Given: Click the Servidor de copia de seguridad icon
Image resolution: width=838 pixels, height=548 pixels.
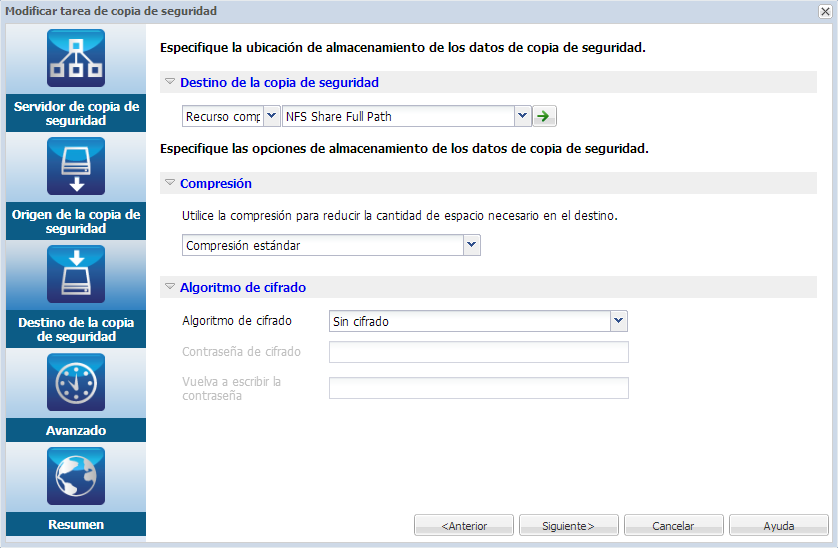Looking at the screenshot, I should click(x=76, y=58).
